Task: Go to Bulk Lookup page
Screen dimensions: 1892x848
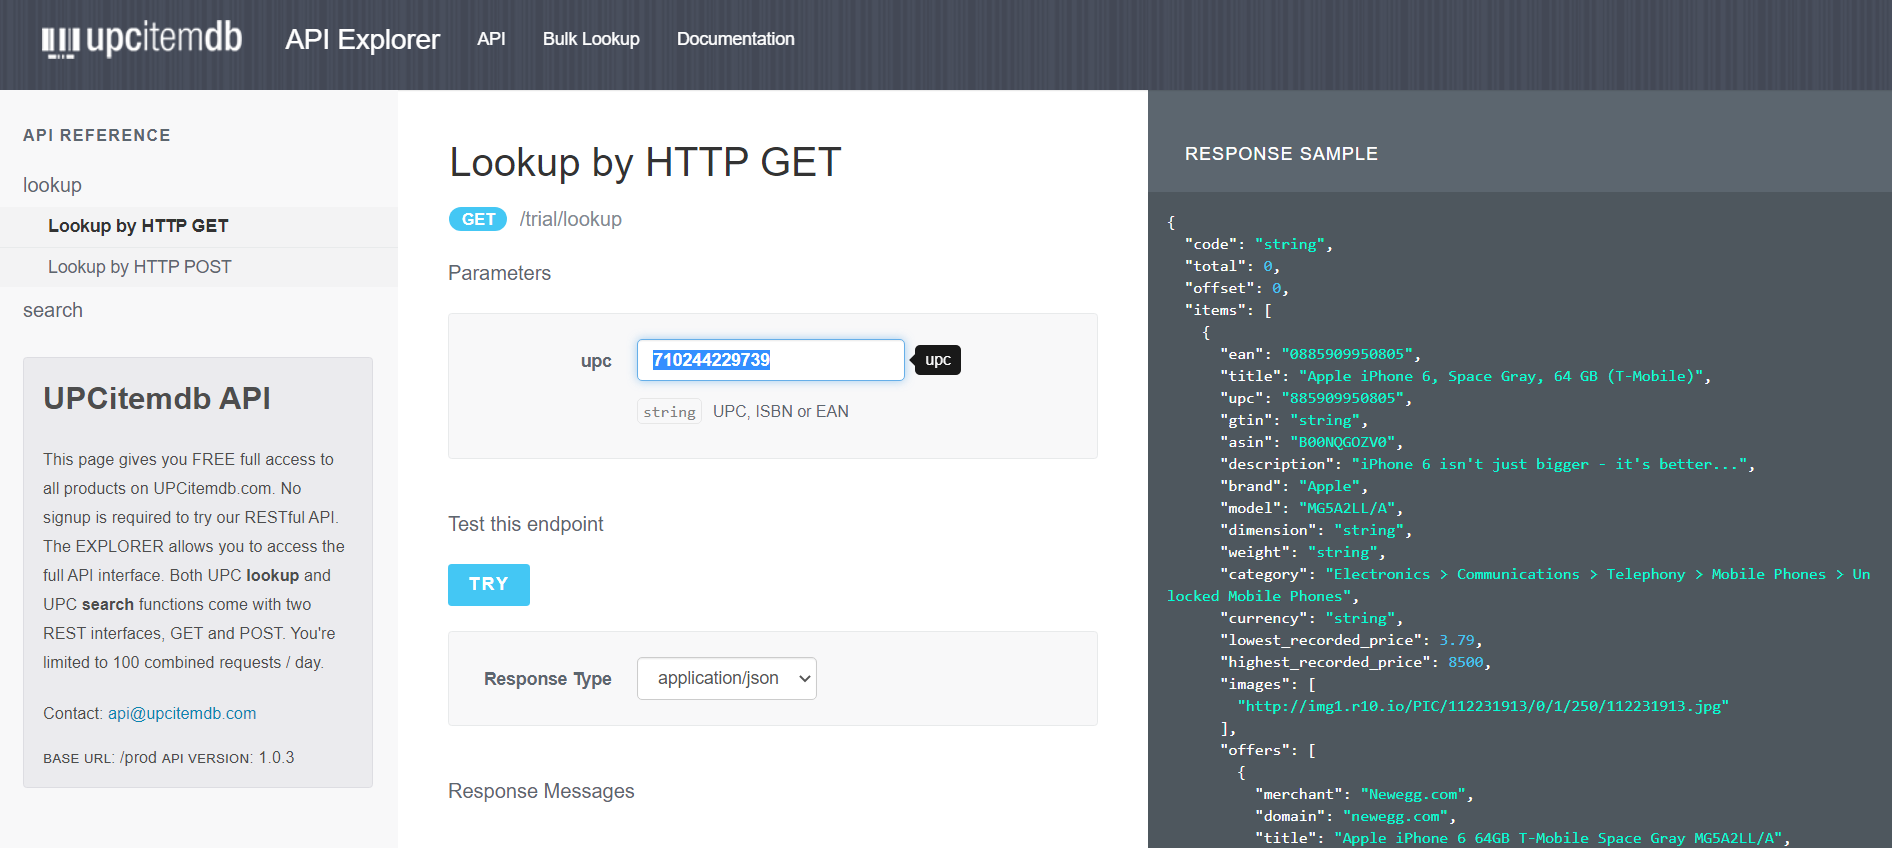Action: click(591, 39)
